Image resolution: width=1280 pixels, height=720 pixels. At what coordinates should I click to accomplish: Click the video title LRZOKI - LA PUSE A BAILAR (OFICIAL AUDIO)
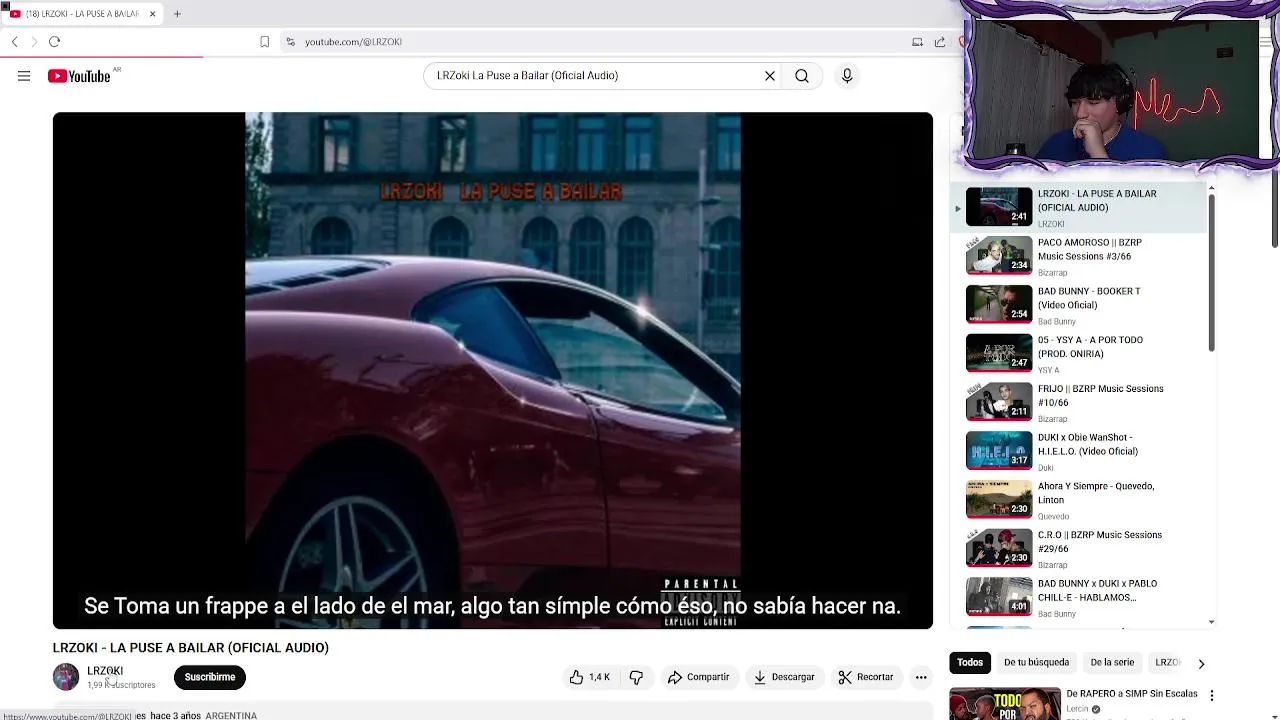coord(190,648)
